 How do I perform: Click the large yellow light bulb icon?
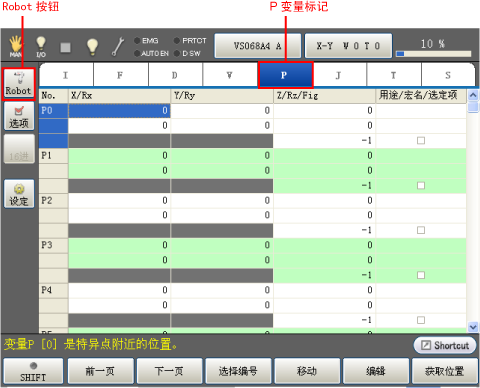point(92,47)
